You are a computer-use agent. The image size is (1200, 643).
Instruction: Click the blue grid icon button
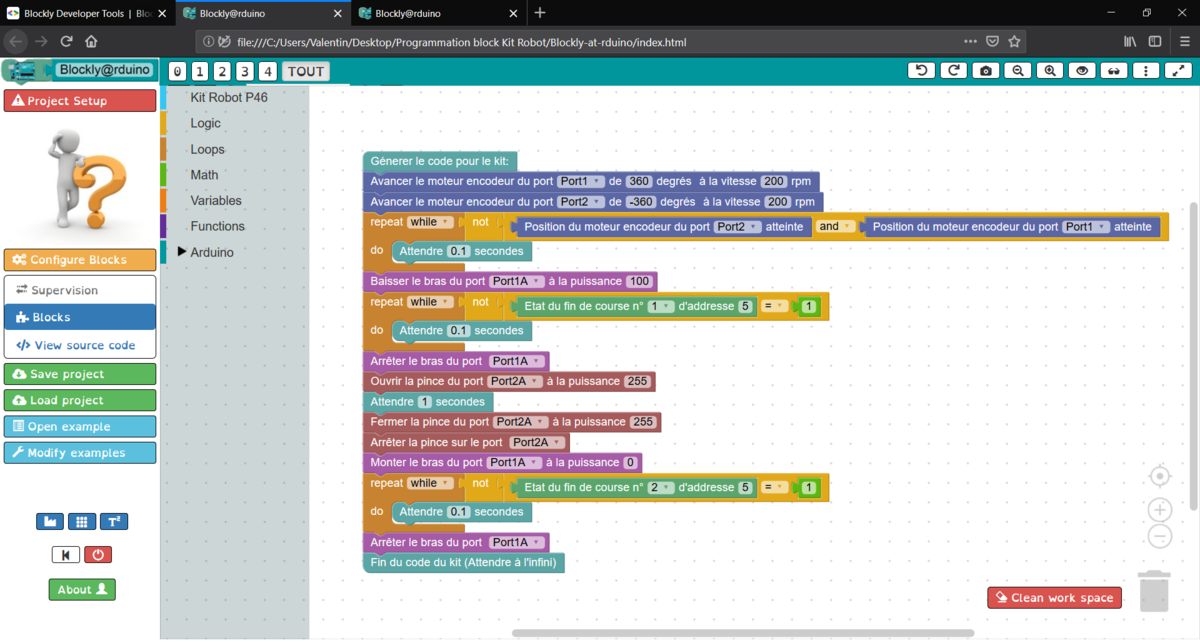82,521
